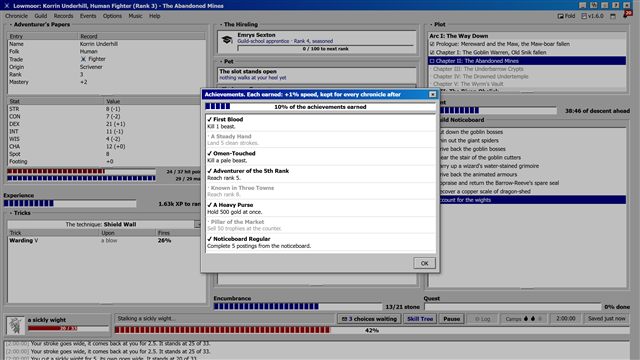640x360 pixels.
Task: Click the stalking progress bar at 42%
Action: coord(372,330)
